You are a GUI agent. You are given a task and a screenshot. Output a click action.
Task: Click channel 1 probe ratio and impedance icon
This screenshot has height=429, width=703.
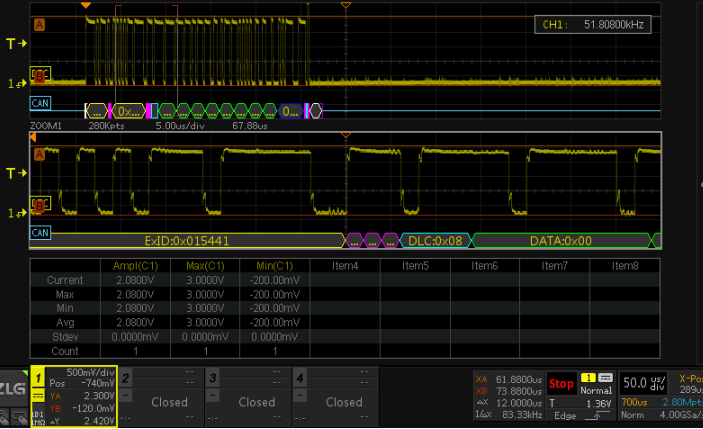click(38, 418)
